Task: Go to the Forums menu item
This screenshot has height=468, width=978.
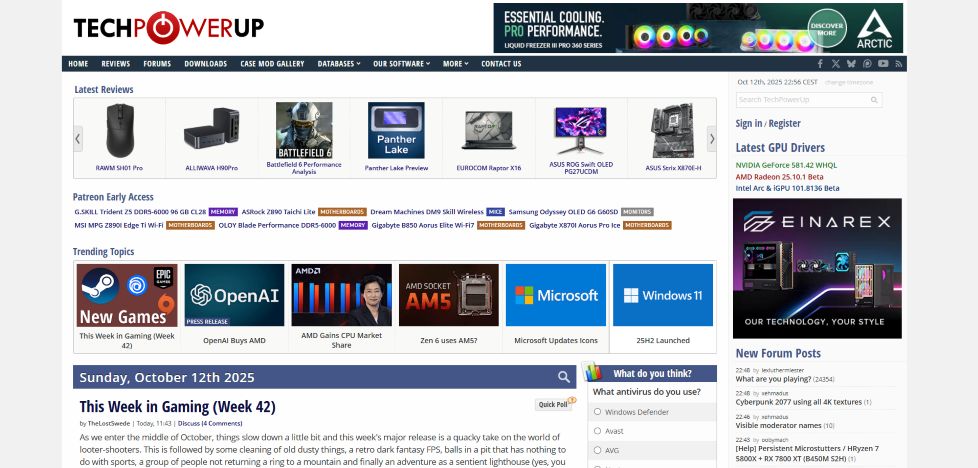Action: pos(157,64)
